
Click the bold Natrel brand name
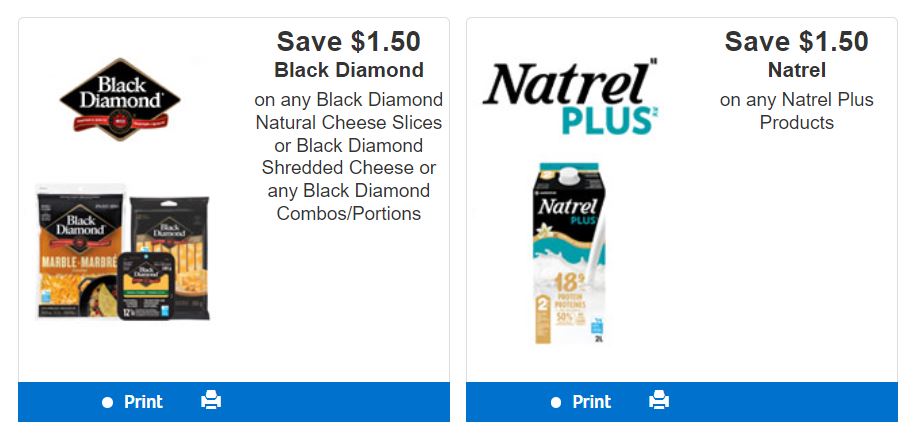pos(797,70)
